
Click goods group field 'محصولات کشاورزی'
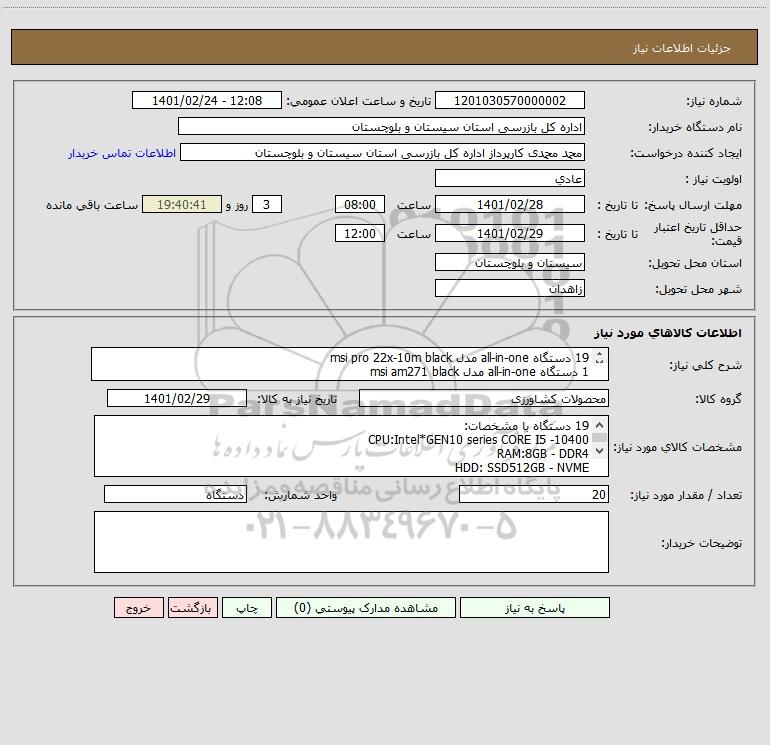(484, 398)
